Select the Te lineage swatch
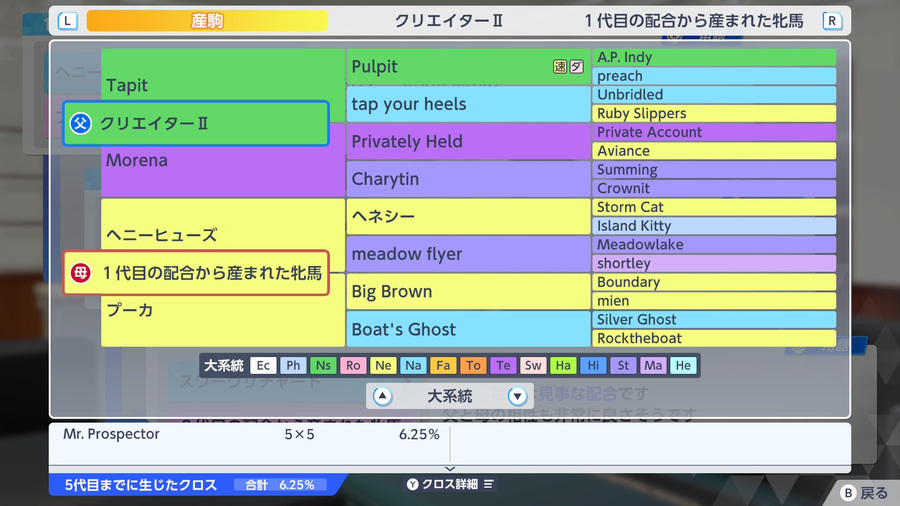The image size is (900, 506). point(503,365)
